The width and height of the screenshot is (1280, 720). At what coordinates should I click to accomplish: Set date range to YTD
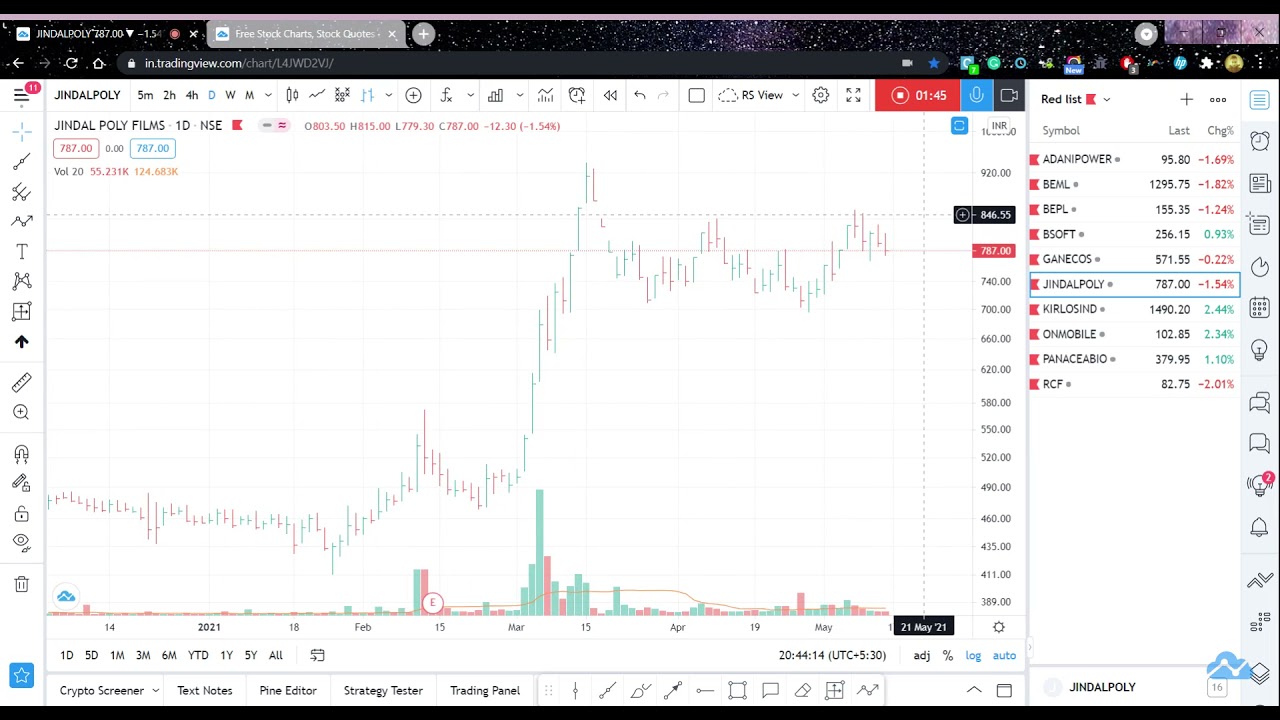tap(198, 655)
